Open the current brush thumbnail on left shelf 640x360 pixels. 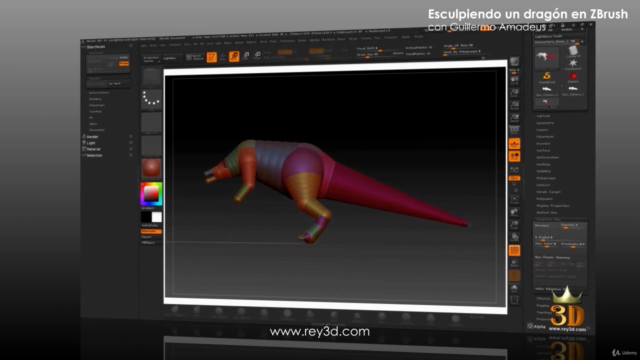151,78
